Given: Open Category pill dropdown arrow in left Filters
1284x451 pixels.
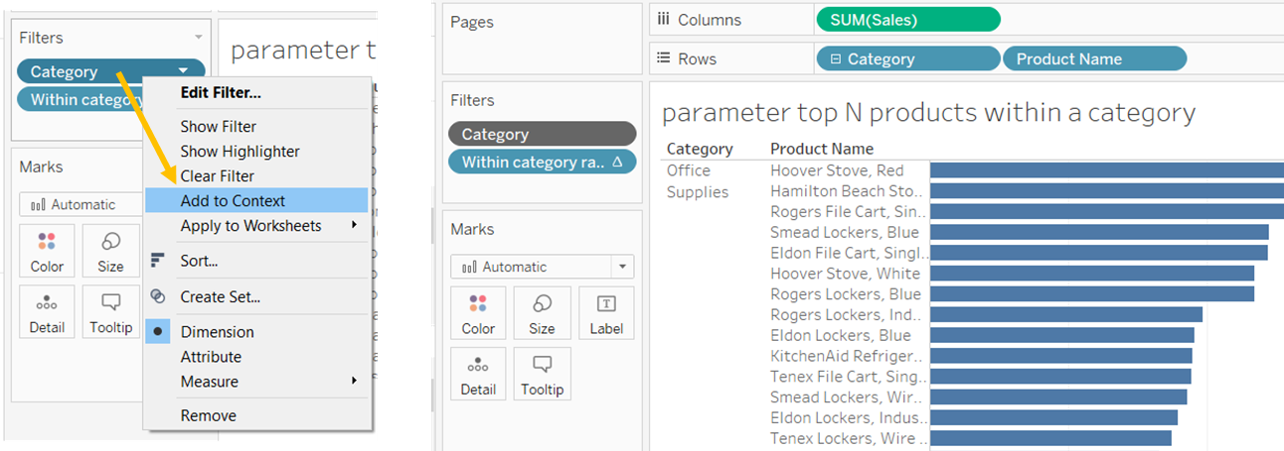Looking at the screenshot, I should pyautogui.click(x=183, y=71).
